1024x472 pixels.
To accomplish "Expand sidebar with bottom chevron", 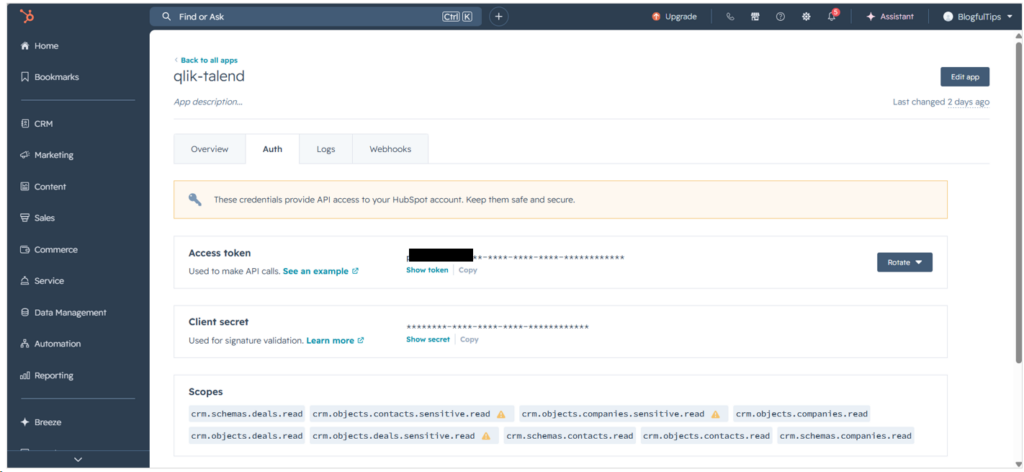I will [x=78, y=460].
